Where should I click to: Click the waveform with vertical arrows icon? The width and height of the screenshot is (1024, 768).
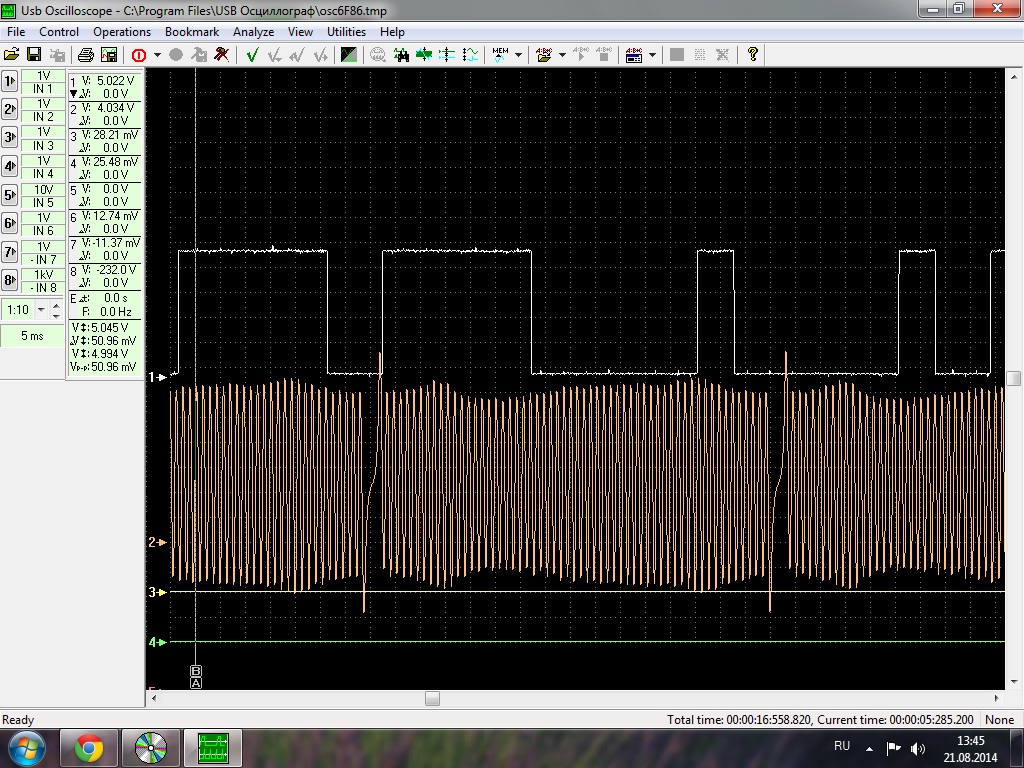click(x=470, y=55)
